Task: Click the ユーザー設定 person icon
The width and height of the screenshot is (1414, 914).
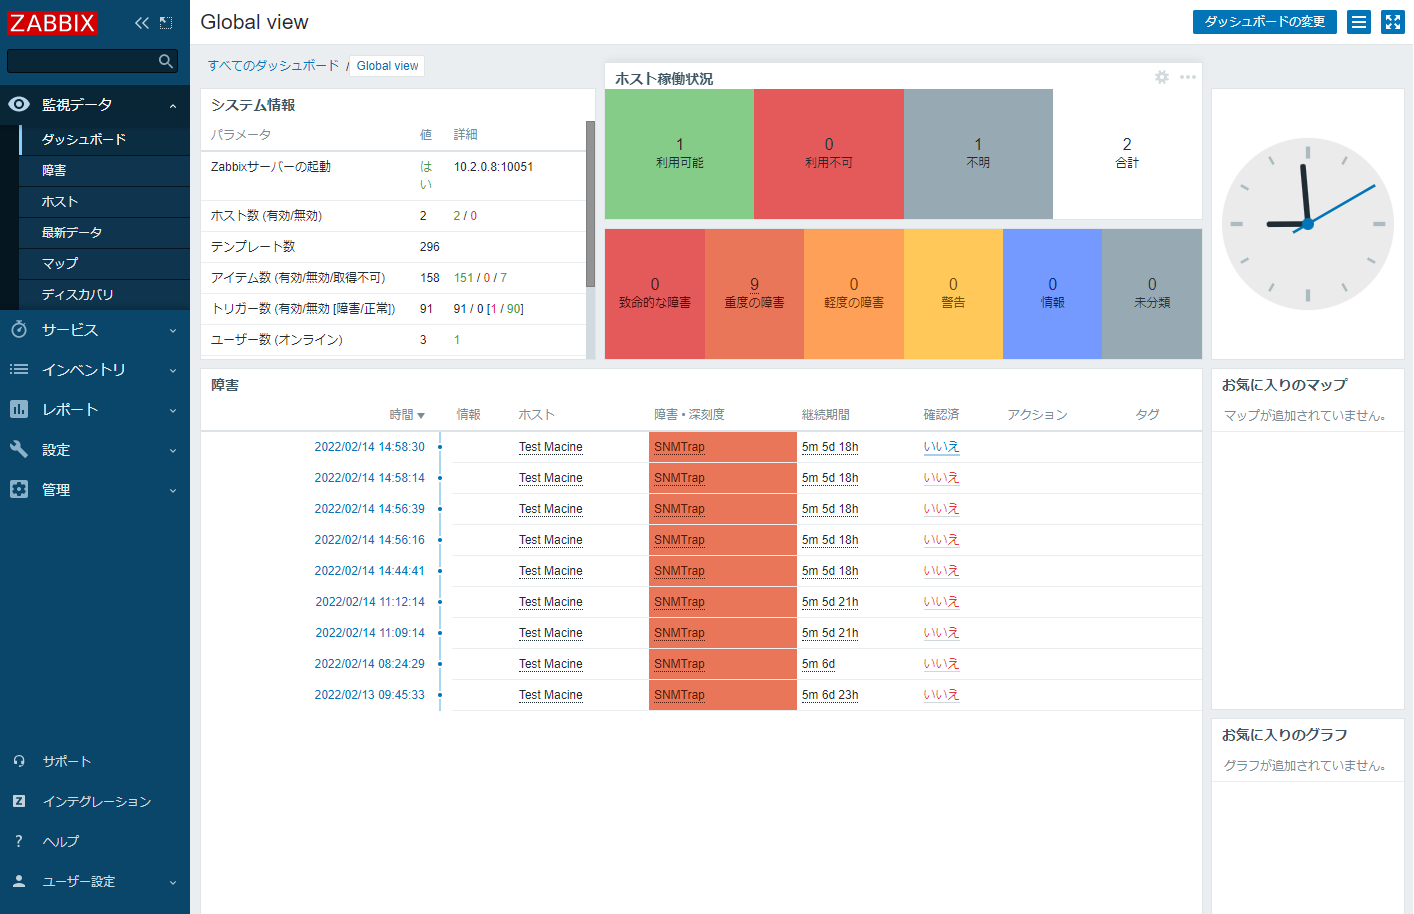Action: [19, 881]
